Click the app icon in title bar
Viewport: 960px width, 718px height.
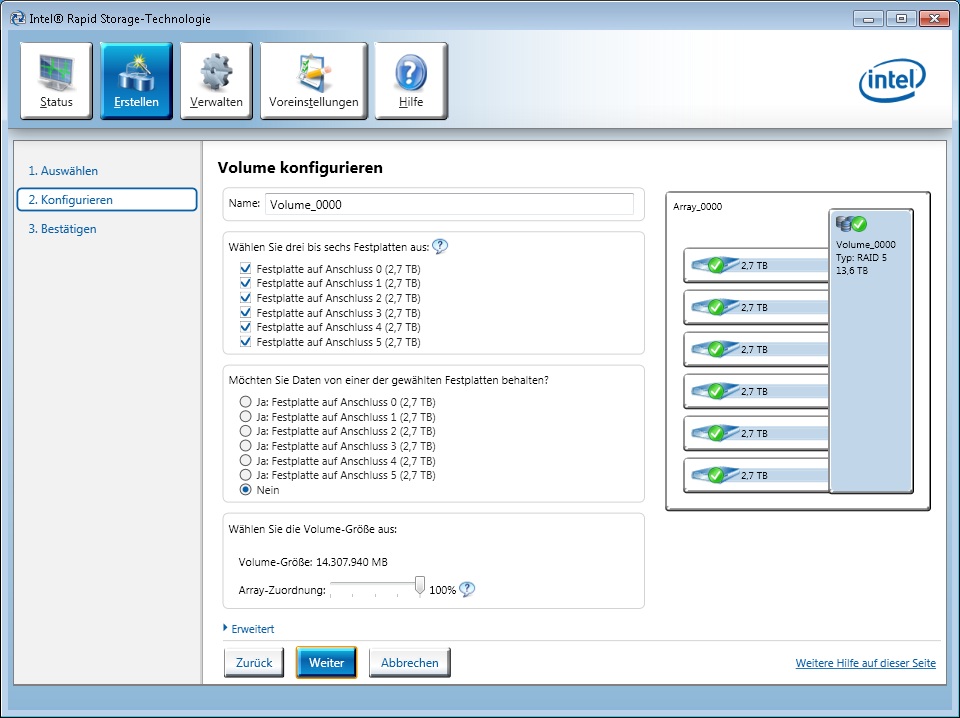point(18,18)
